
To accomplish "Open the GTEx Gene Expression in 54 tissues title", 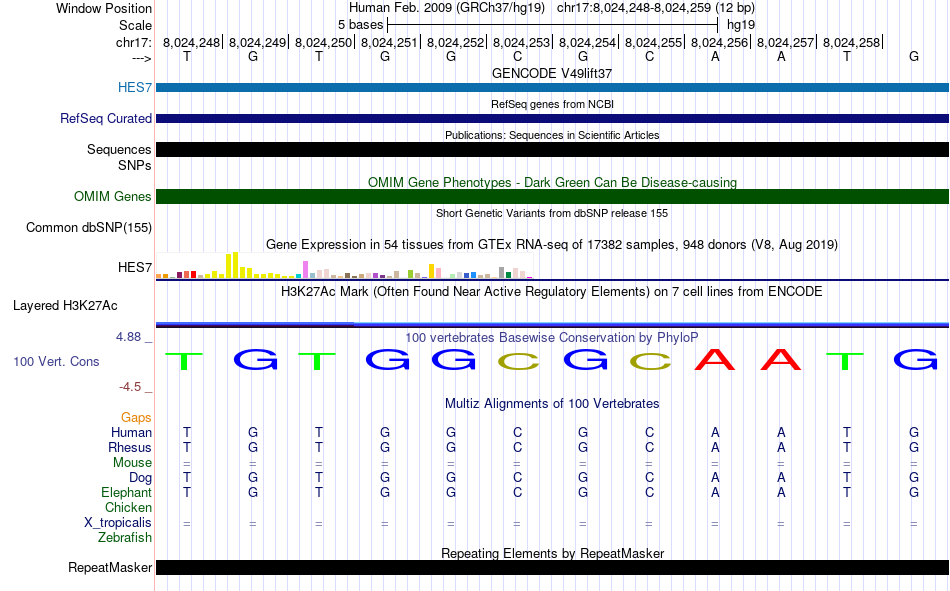I will click(552, 245).
